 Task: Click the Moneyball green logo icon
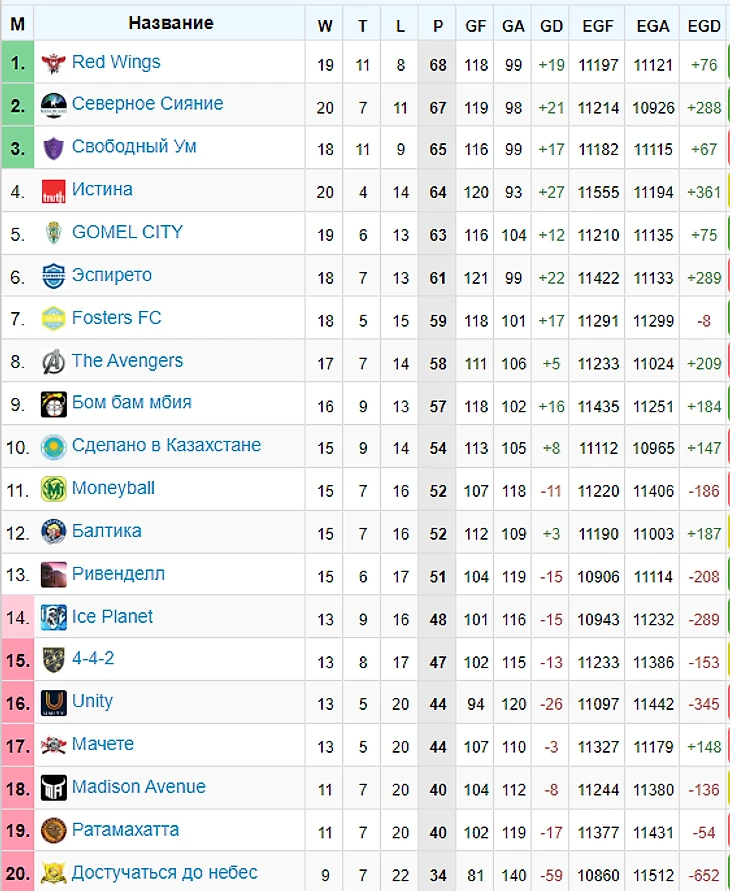click(x=53, y=489)
